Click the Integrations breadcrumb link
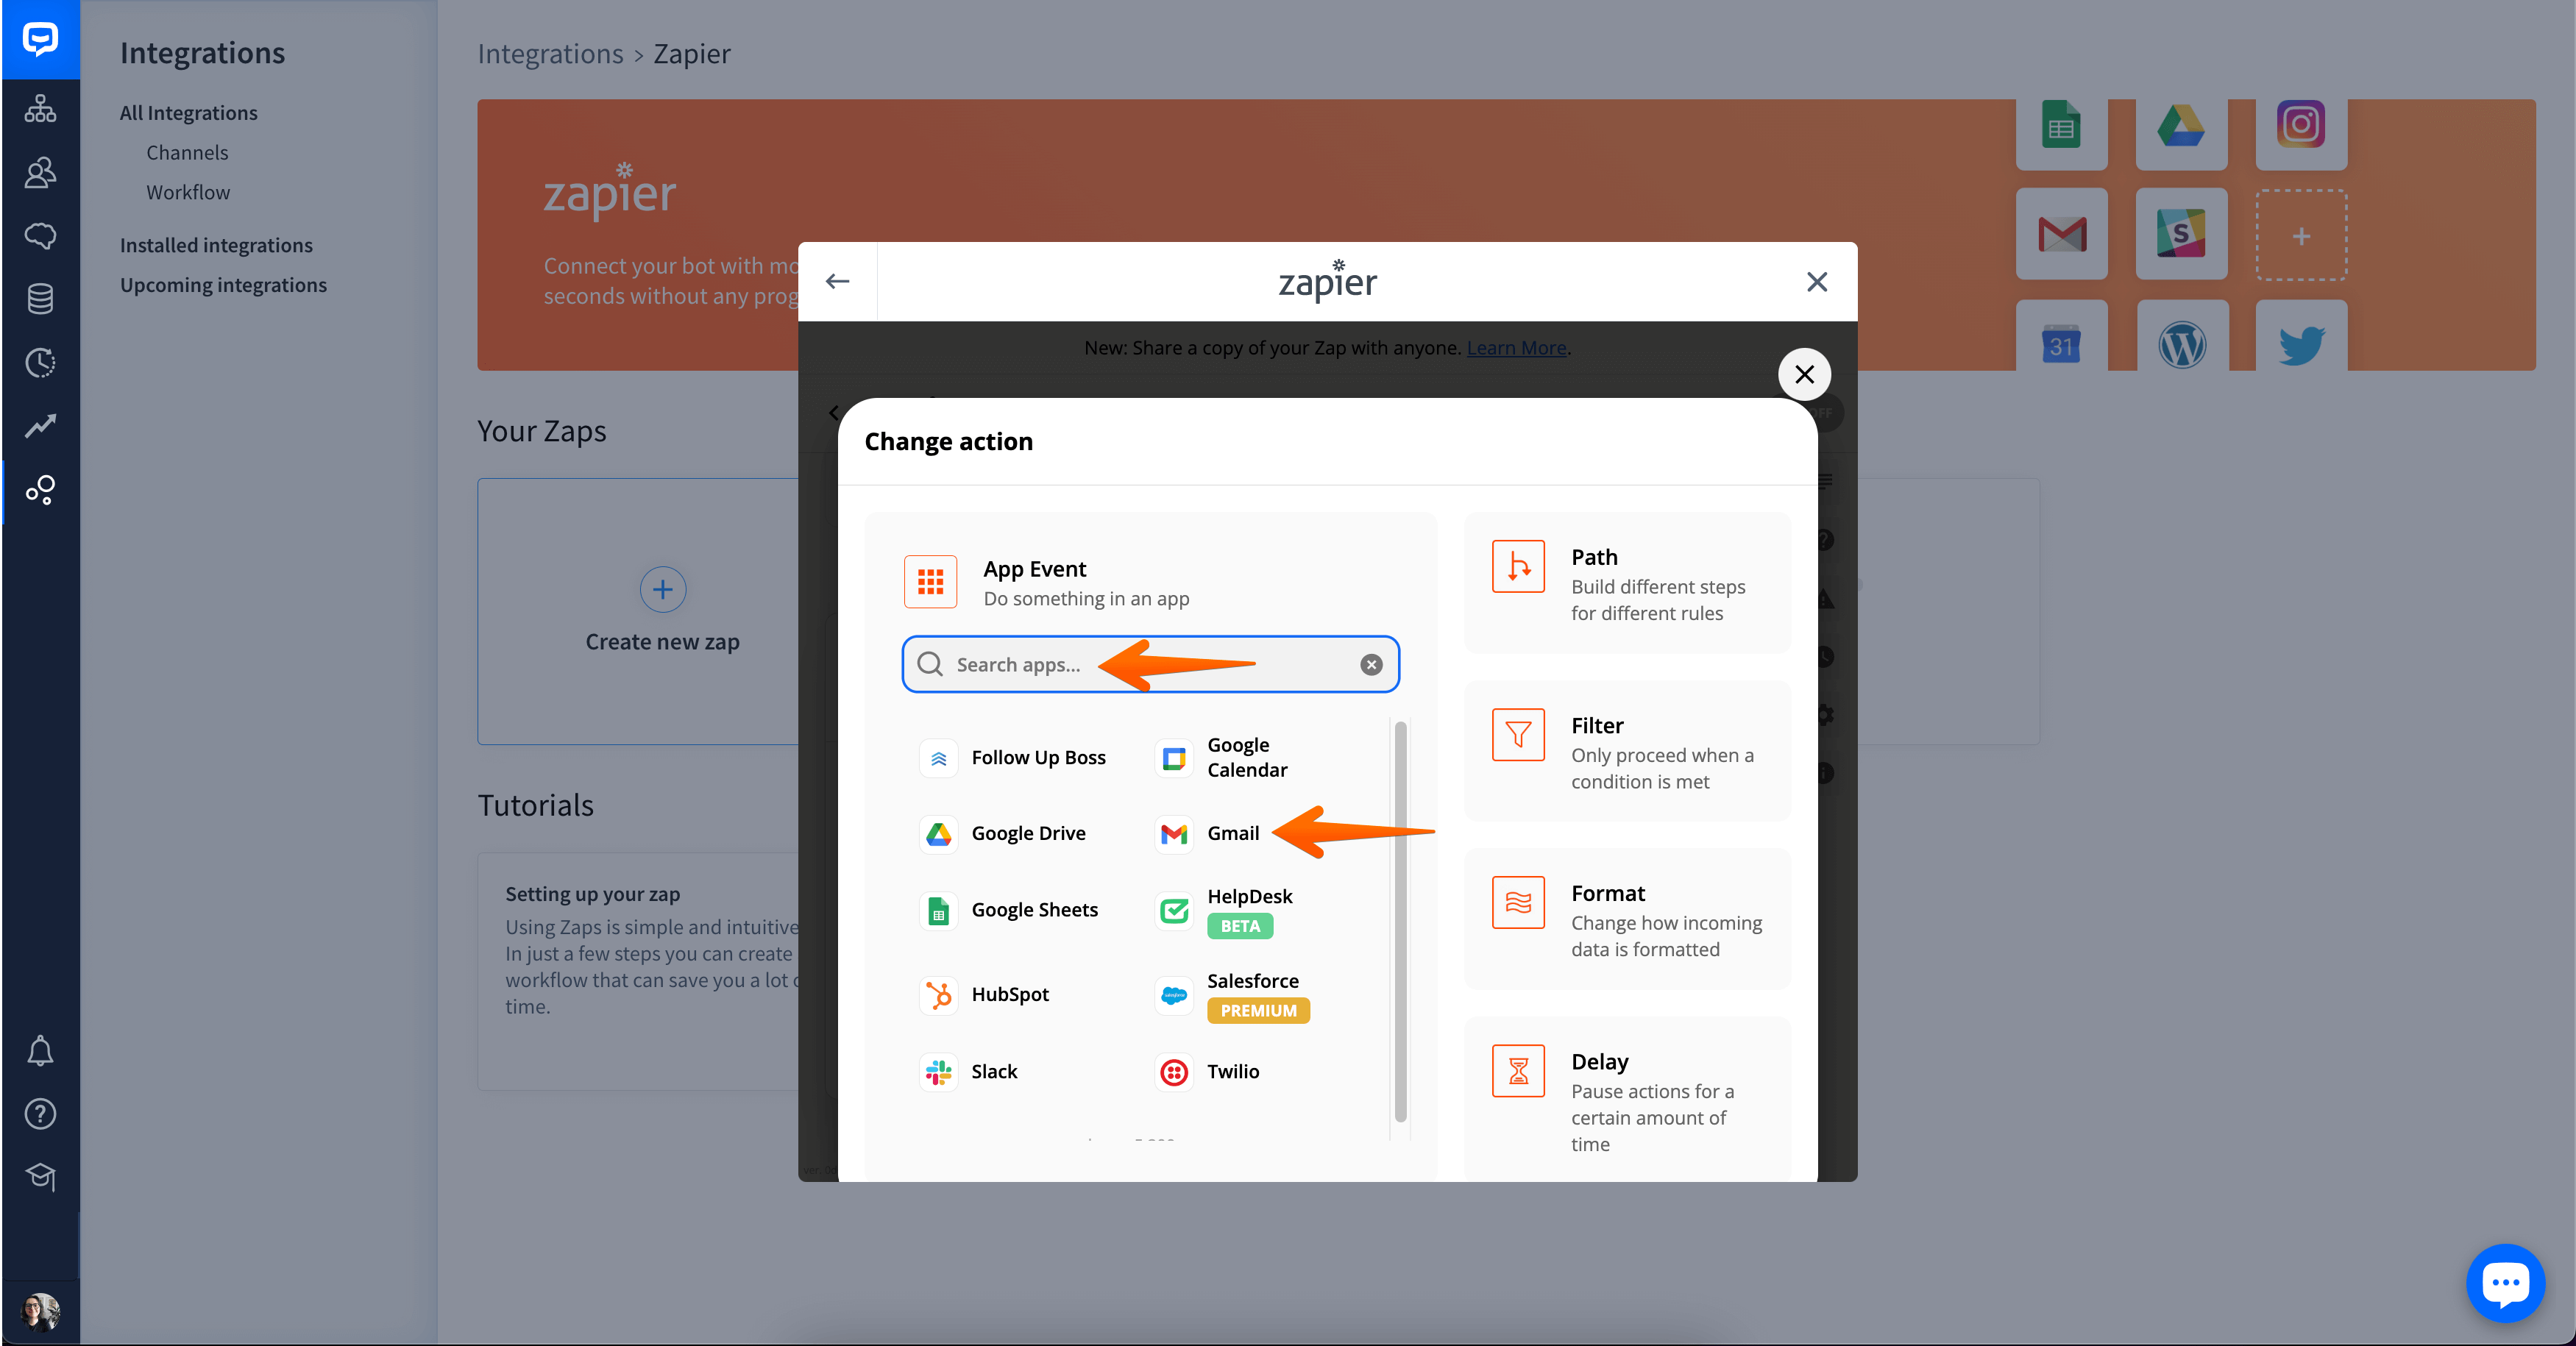 [x=550, y=54]
